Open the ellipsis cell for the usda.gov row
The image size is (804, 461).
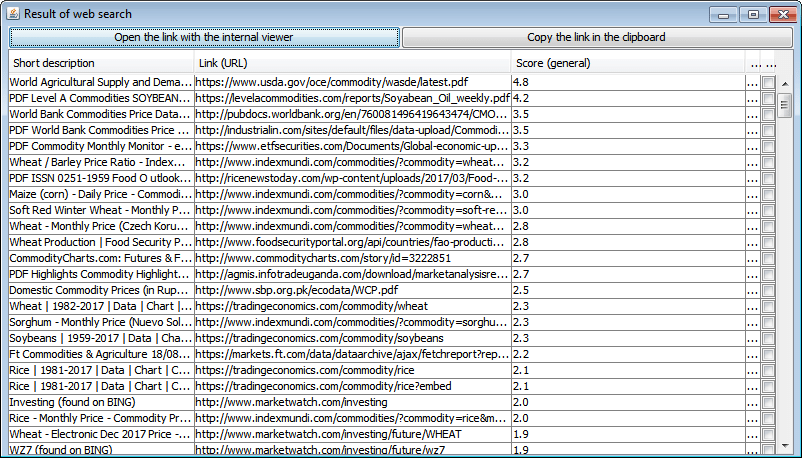click(x=752, y=83)
